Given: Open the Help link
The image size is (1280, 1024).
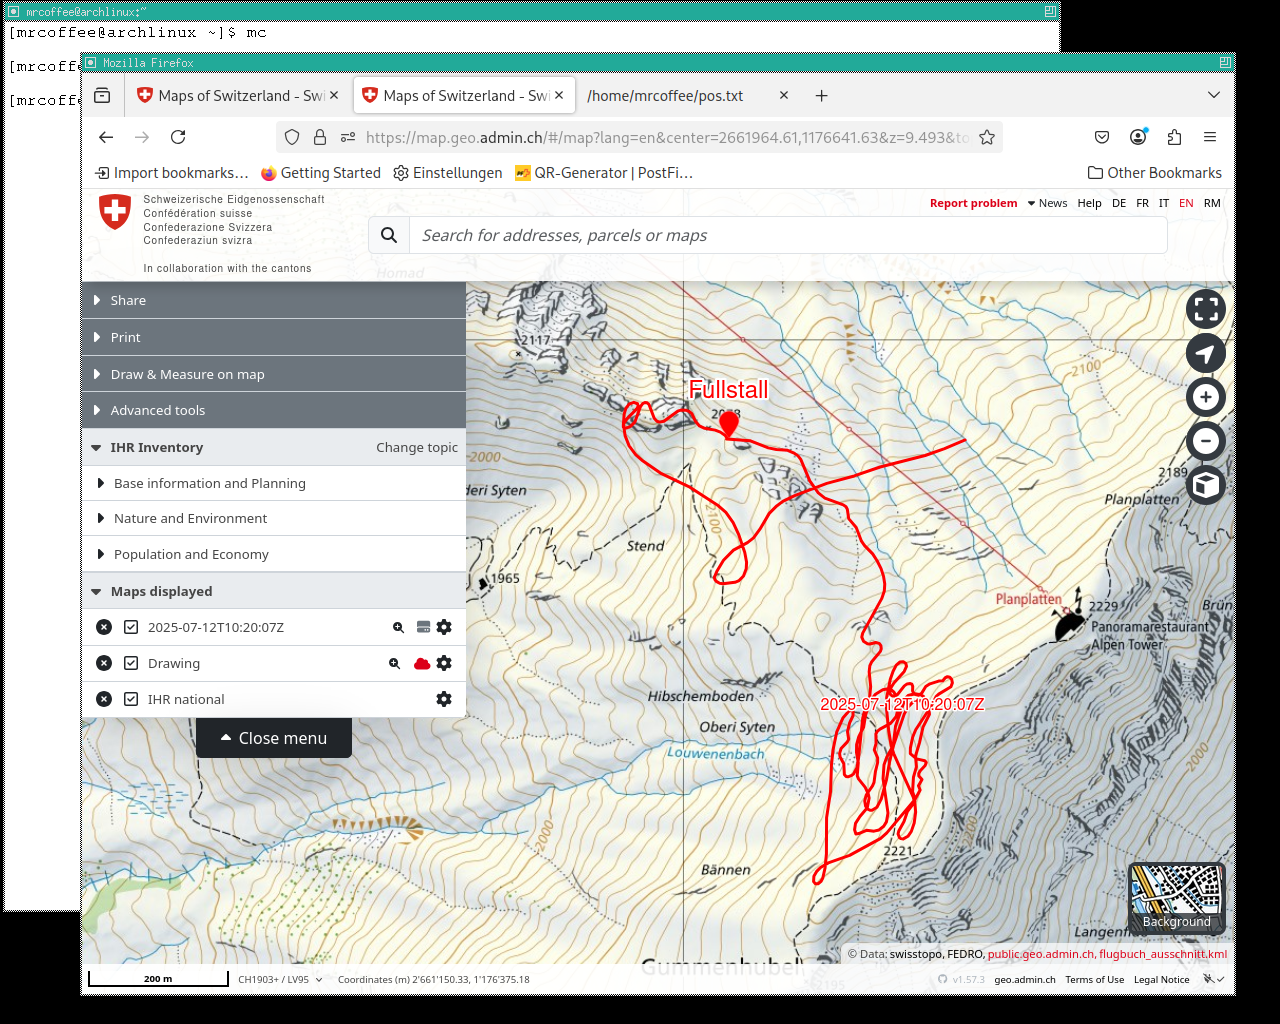Looking at the screenshot, I should coord(1089,203).
